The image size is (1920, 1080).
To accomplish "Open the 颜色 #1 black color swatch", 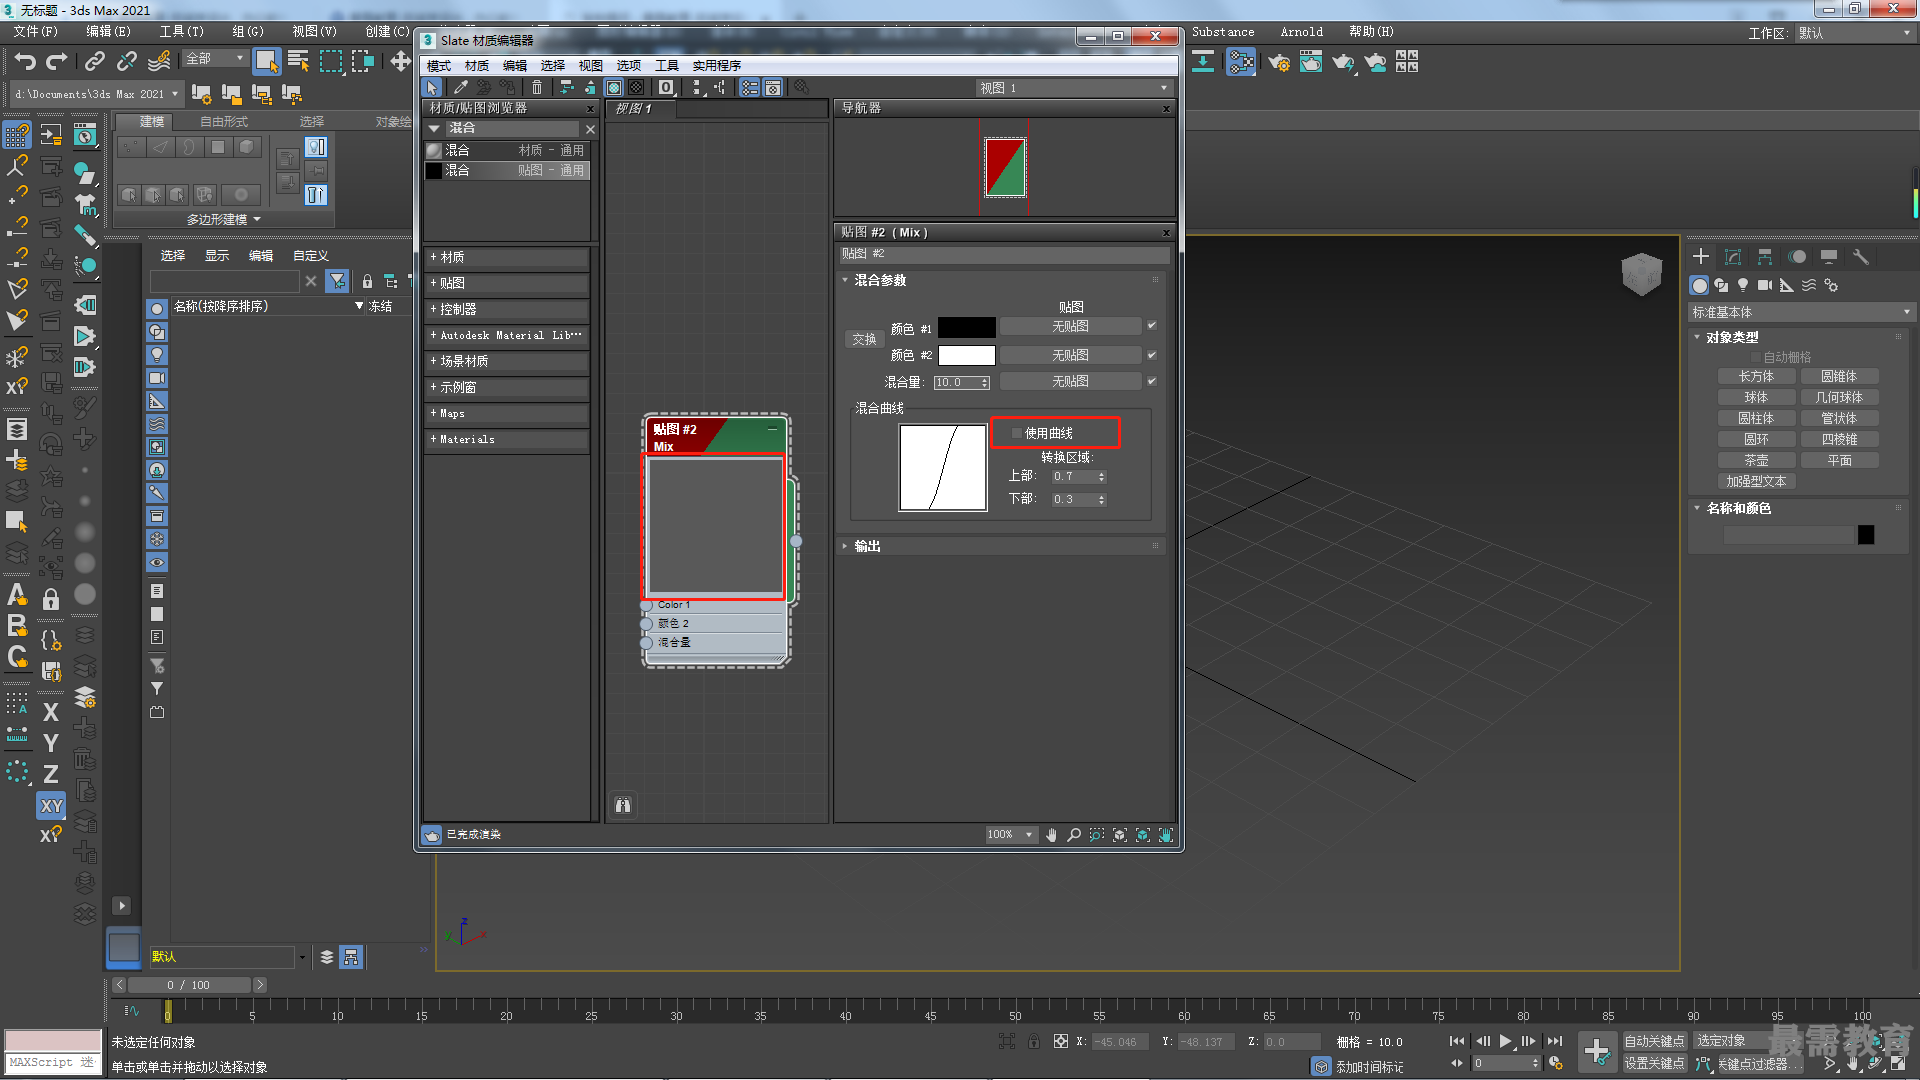I will (x=966, y=327).
